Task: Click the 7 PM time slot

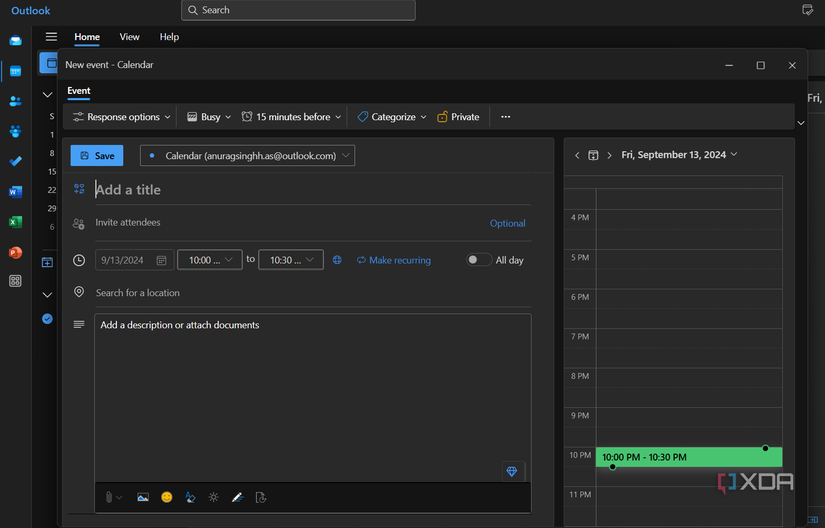Action: (689, 348)
